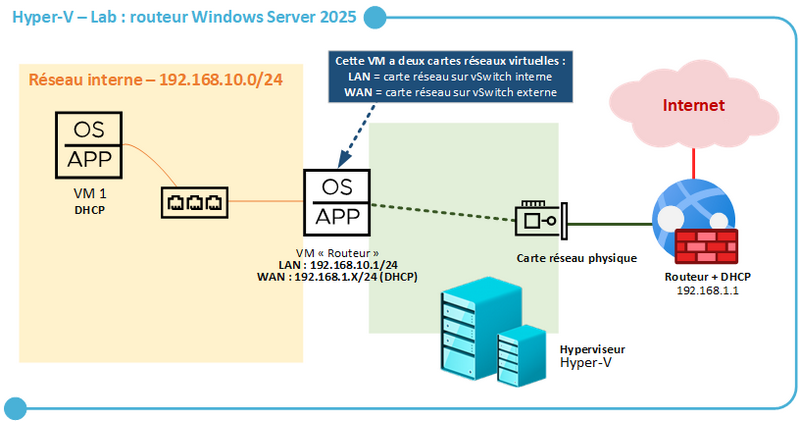800x421 pixels.
Task: Select the network switch icon
Action: (194, 203)
